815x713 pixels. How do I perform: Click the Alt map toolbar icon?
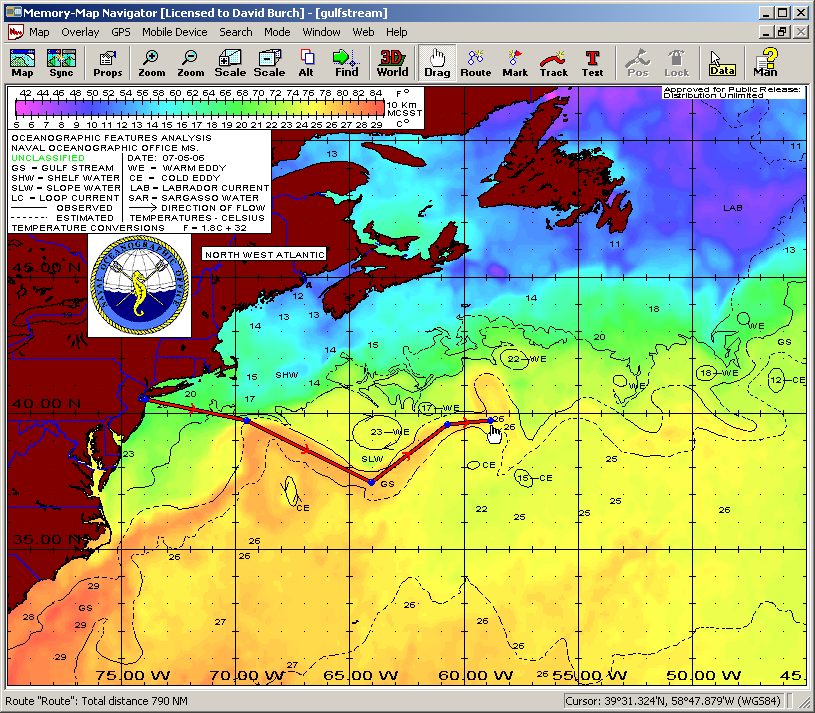pyautogui.click(x=307, y=63)
